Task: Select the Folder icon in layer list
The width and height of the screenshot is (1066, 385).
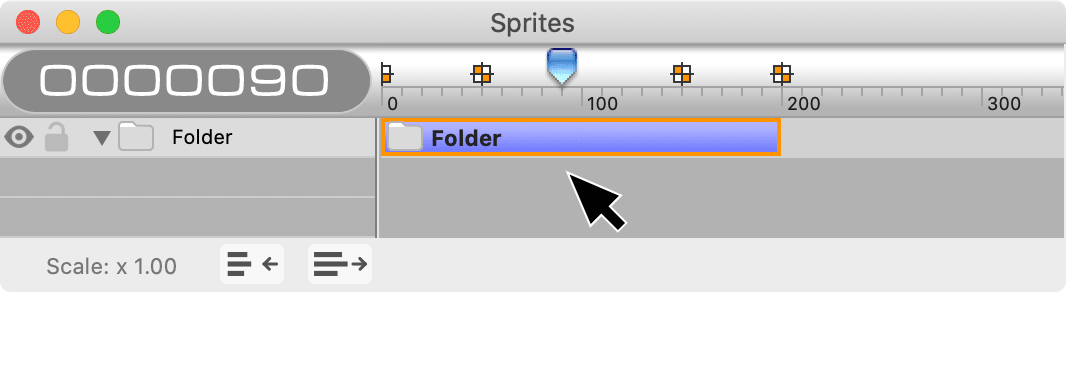Action: (136, 137)
